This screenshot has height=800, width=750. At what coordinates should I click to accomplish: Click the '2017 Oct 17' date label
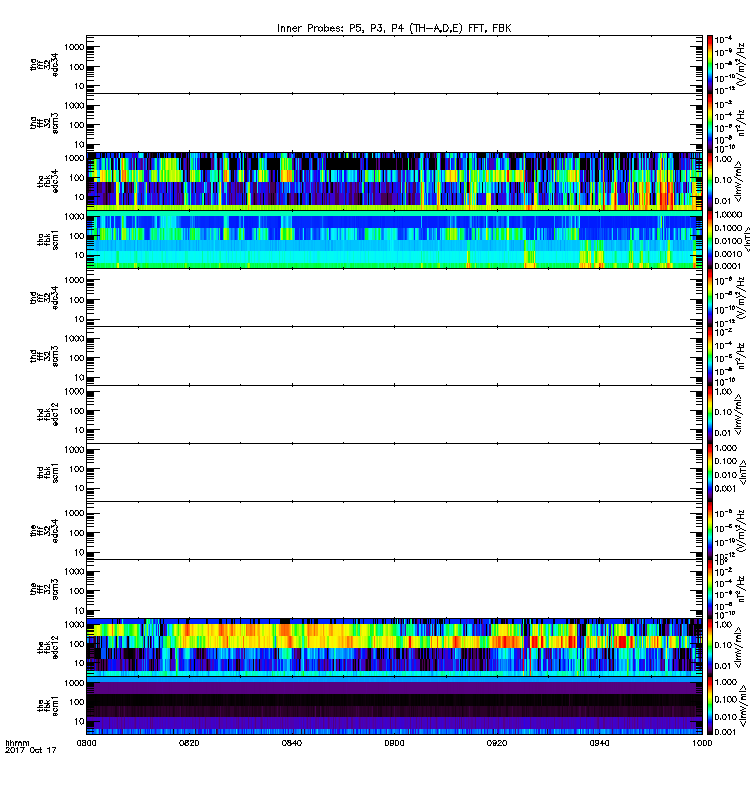tap(31, 750)
